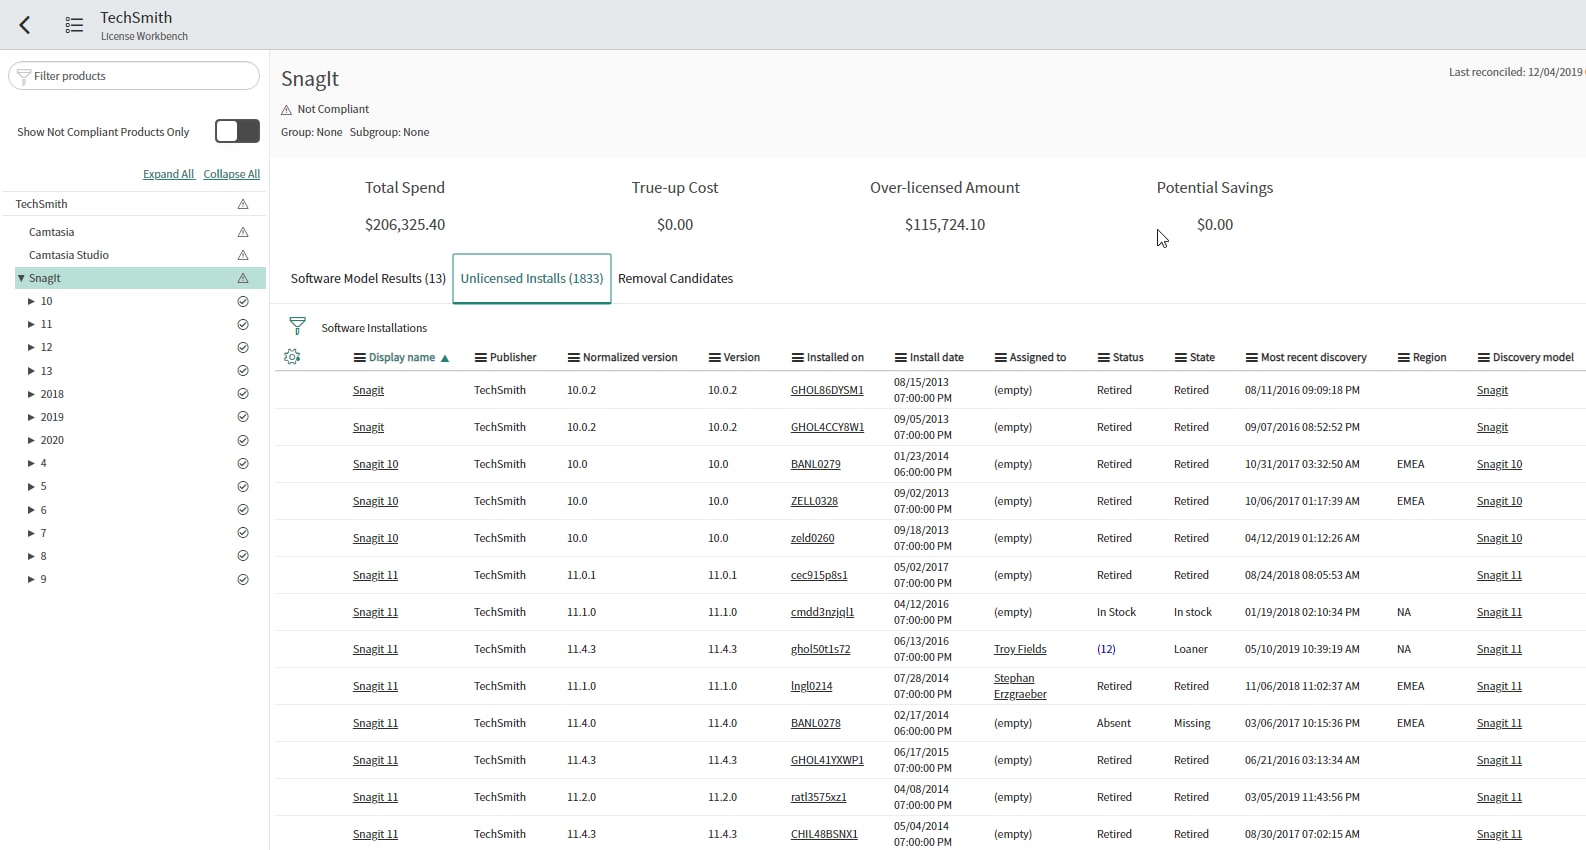This screenshot has width=1586, height=850.
Task: Click compliant check icon for version 2019
Action: [x=242, y=416]
